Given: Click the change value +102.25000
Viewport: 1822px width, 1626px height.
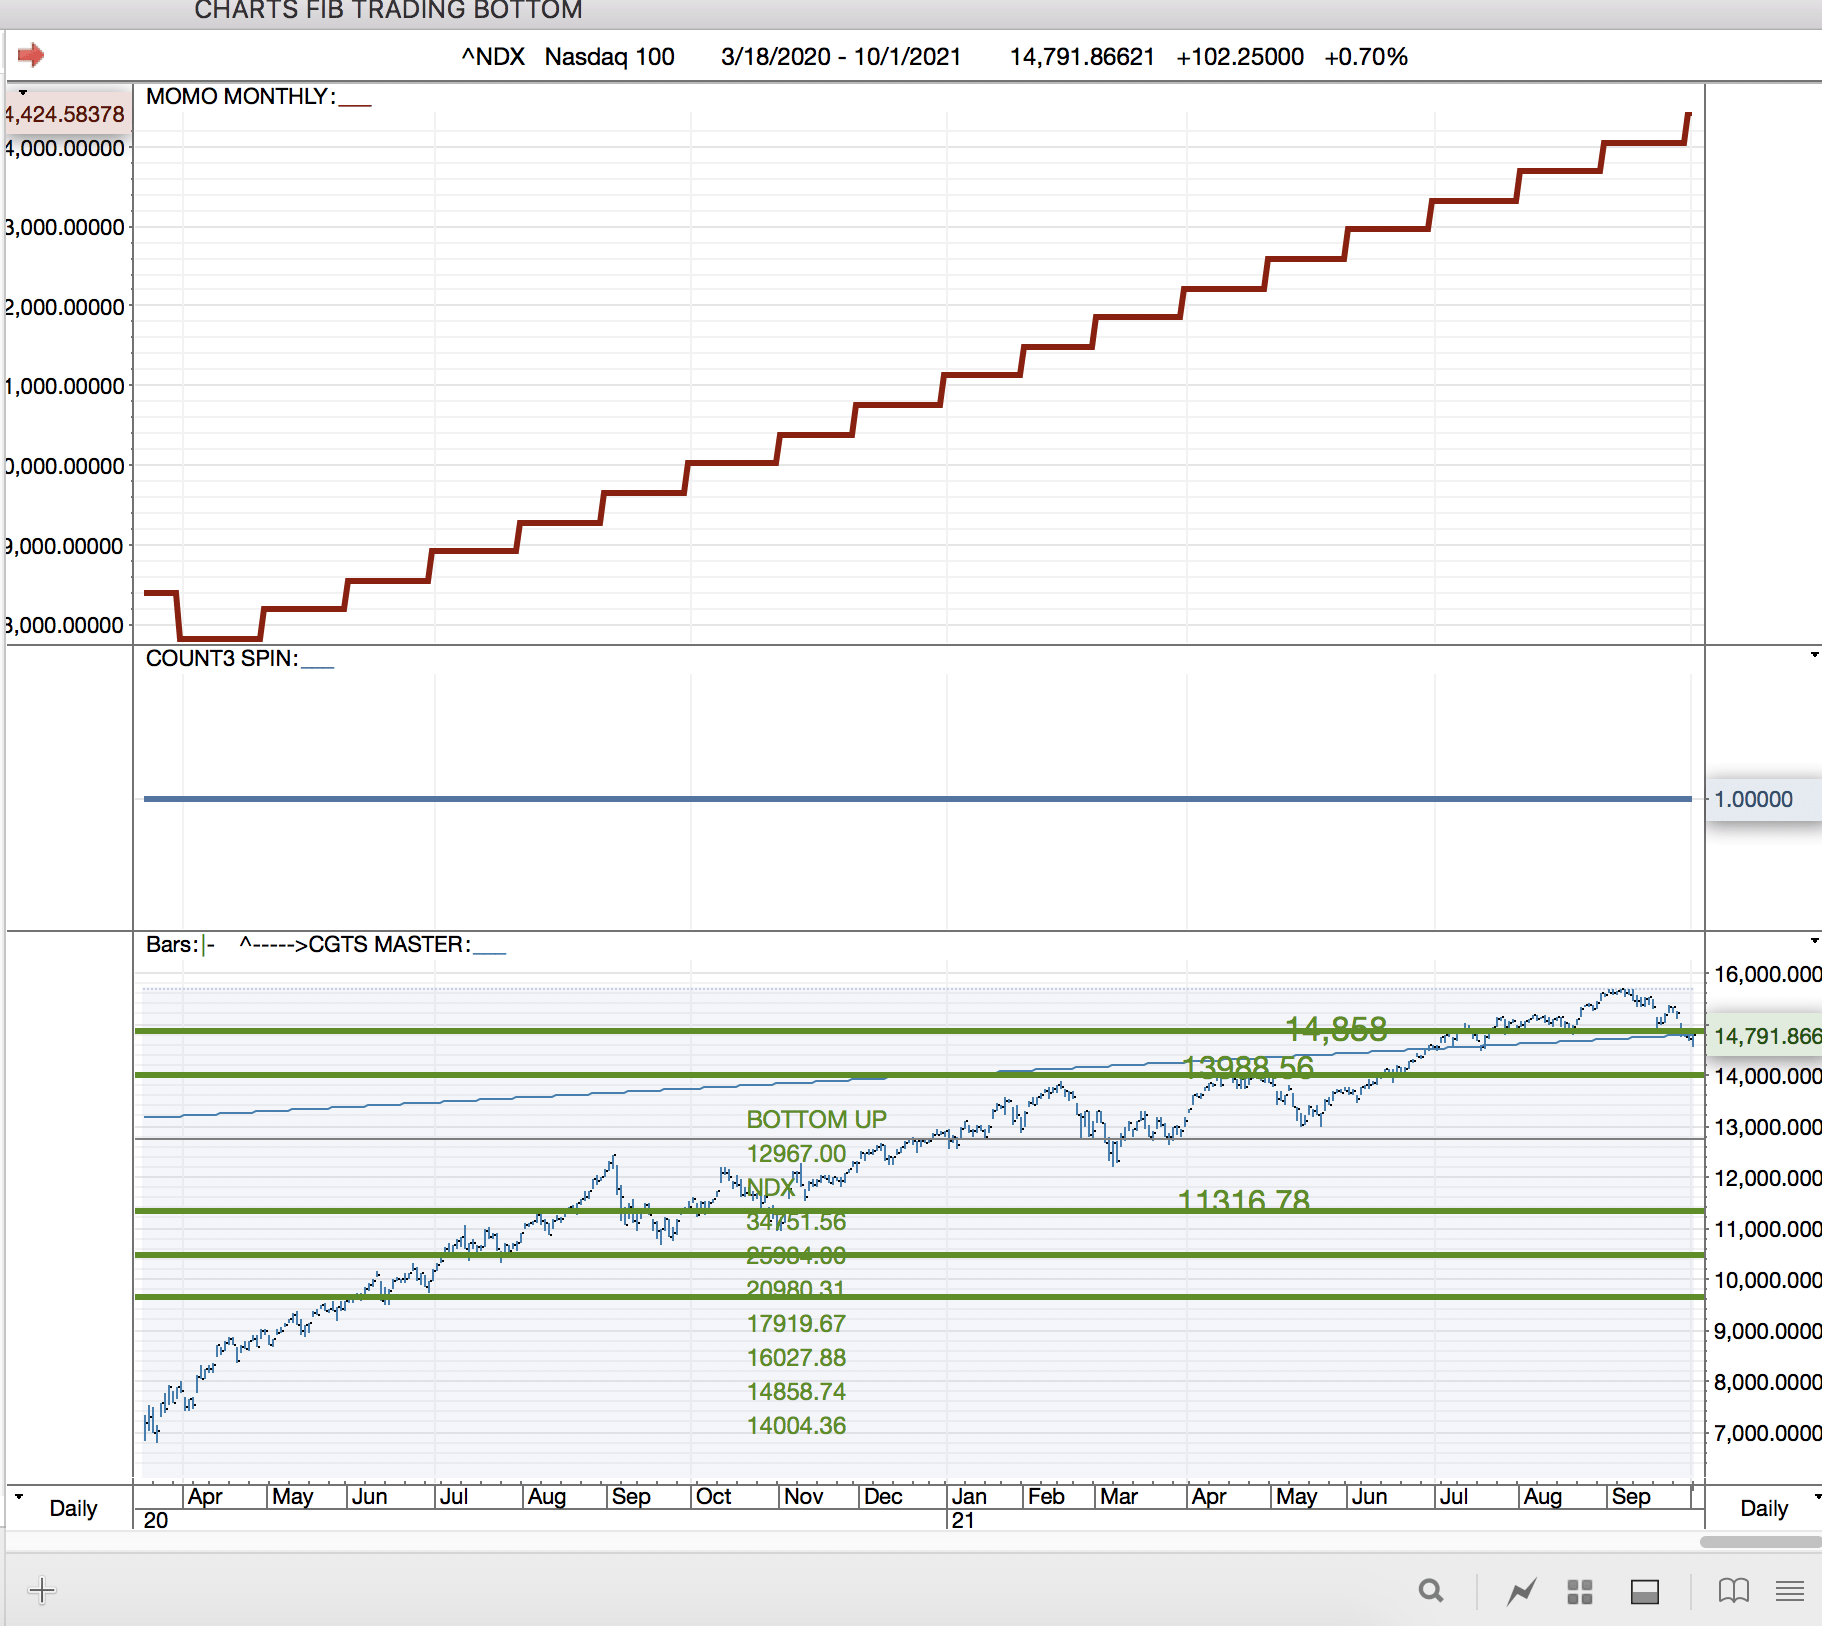Looking at the screenshot, I should 1240,56.
